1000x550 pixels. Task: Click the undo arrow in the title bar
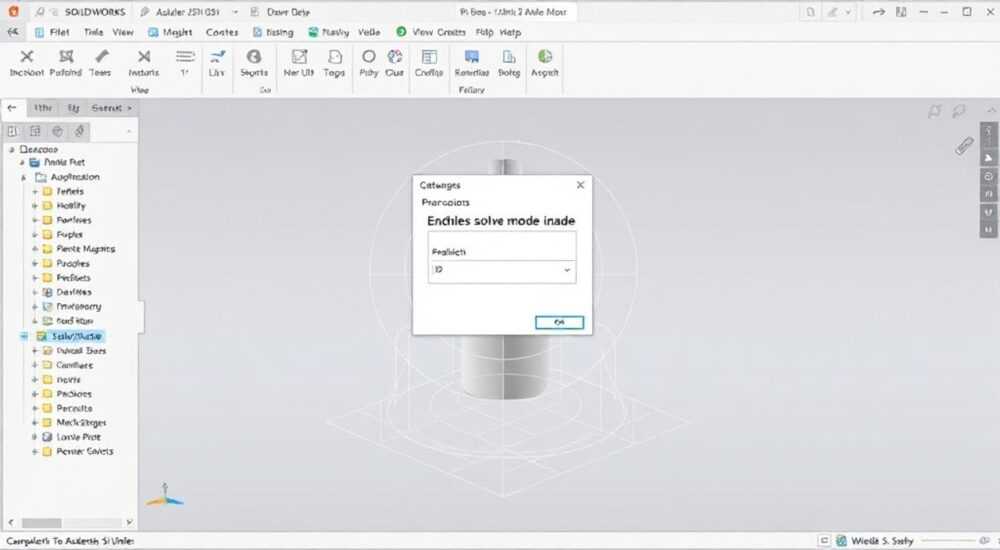pyautogui.click(x=879, y=12)
